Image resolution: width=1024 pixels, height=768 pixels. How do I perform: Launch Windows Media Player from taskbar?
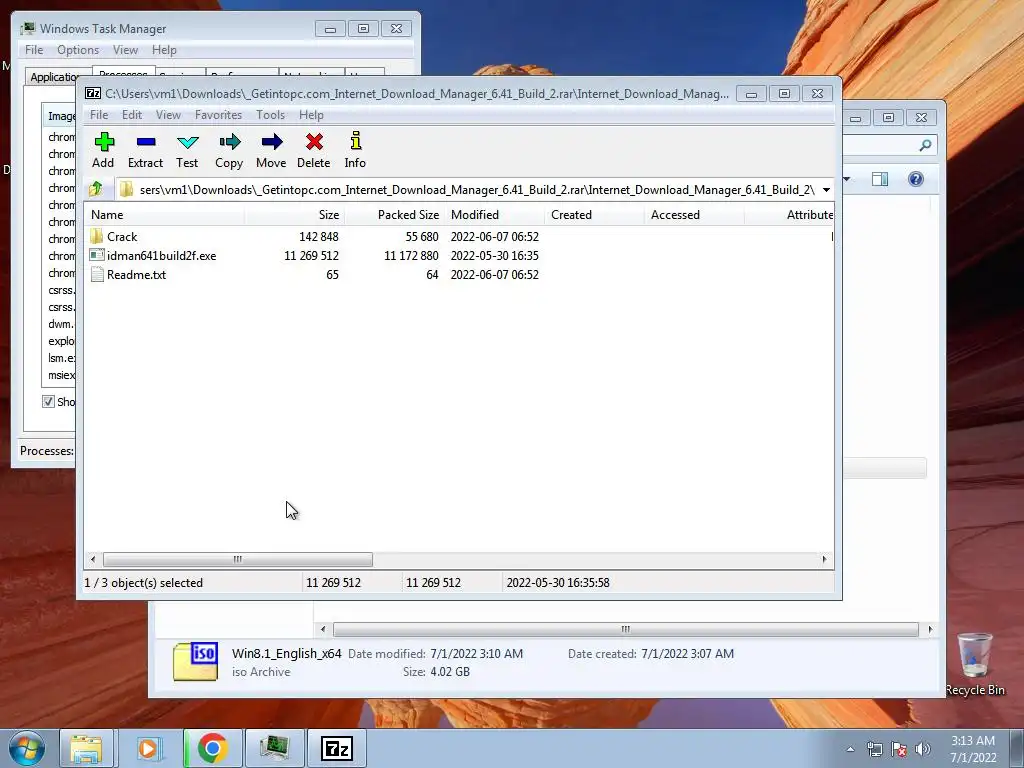(x=148, y=748)
